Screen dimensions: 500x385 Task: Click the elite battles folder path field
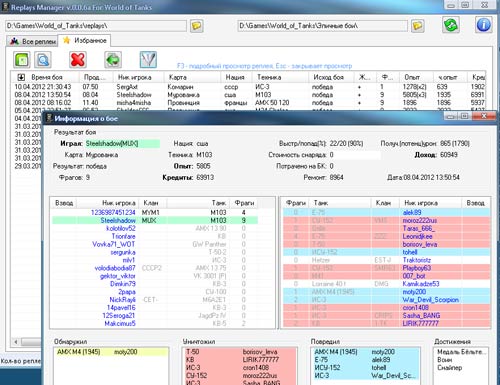(322, 26)
